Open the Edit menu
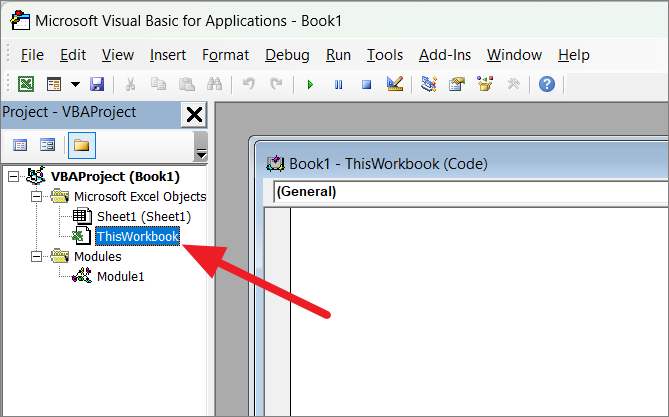Viewport: 669px width, 417px height. 73,55
